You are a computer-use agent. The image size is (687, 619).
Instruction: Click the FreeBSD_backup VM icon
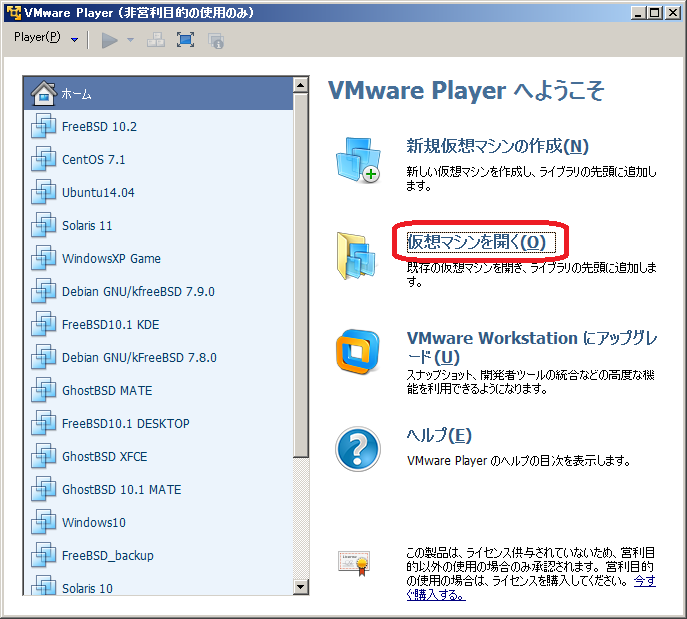(43, 555)
